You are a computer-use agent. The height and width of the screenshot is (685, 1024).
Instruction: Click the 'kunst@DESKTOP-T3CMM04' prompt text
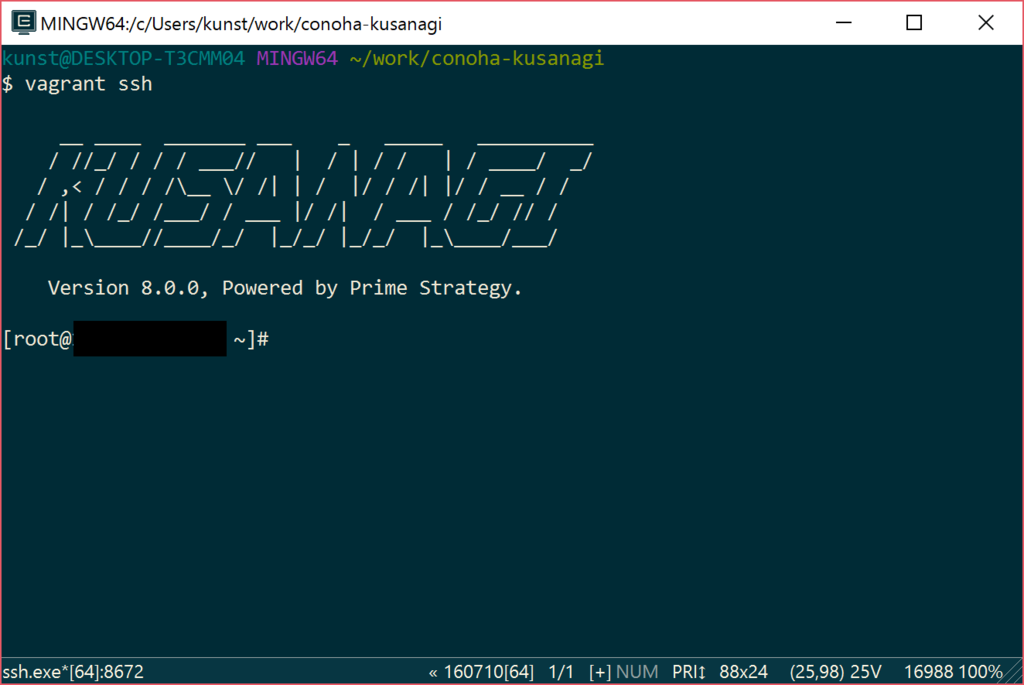click(x=123, y=58)
